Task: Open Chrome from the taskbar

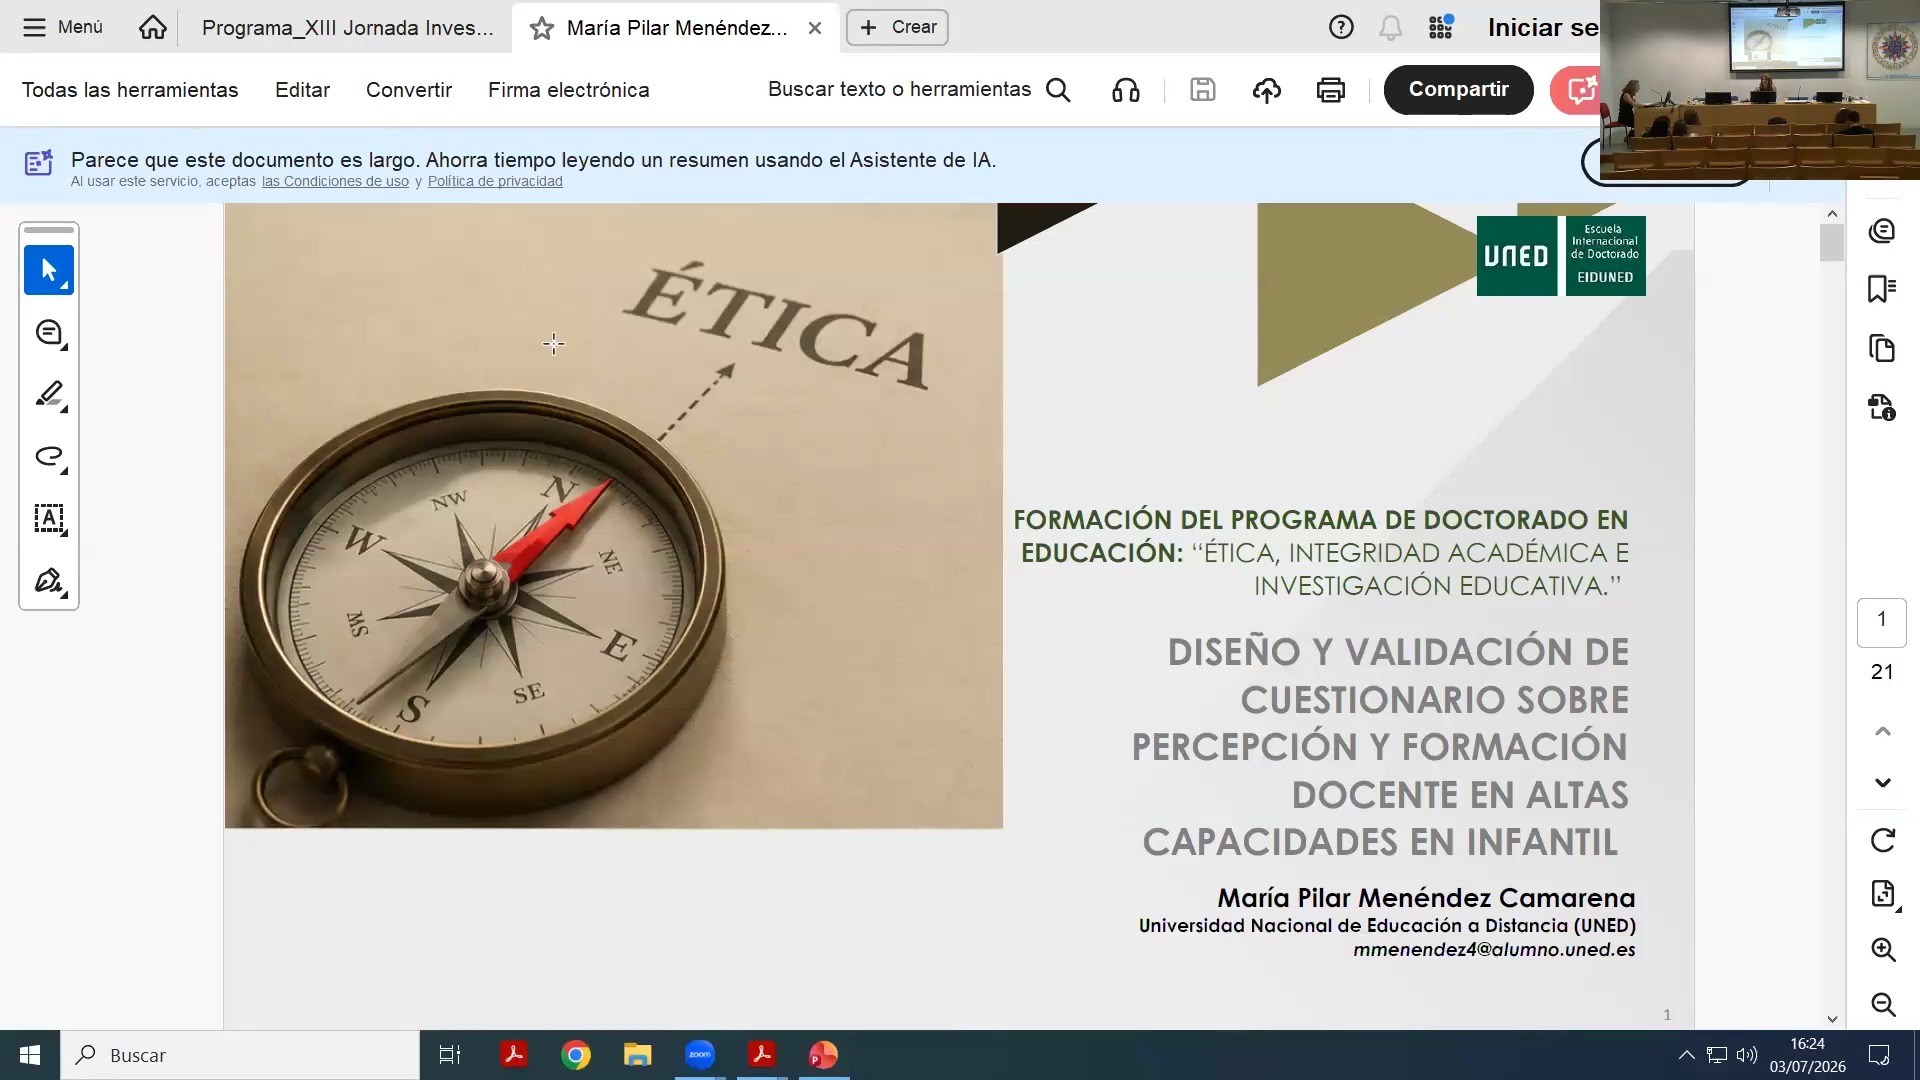Action: click(x=576, y=1055)
